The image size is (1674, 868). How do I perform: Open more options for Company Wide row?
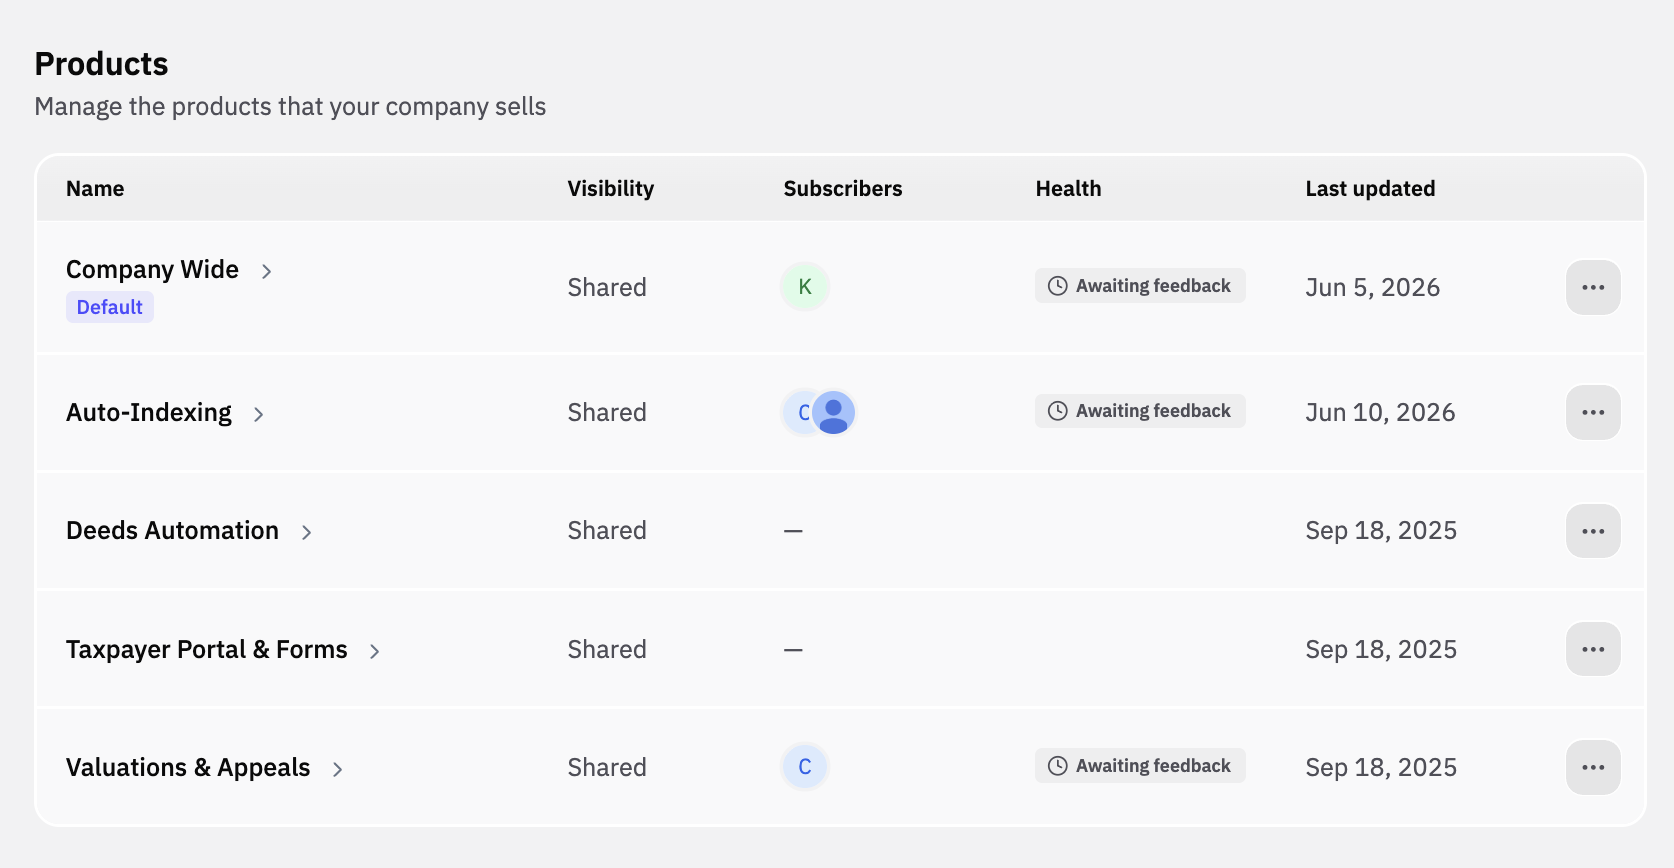[x=1593, y=287]
